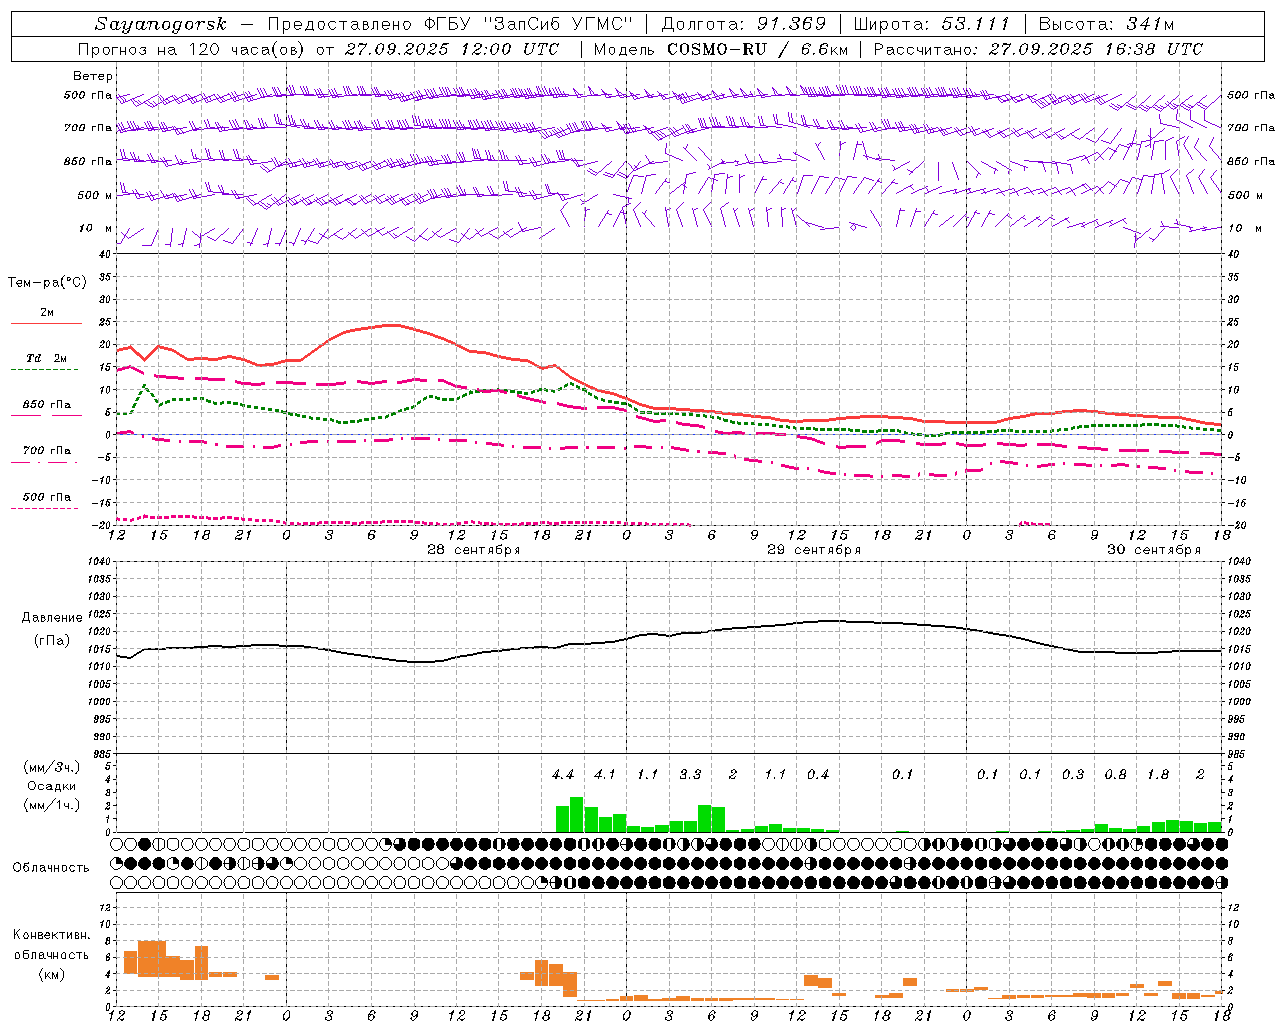Select 'Прогноз на 120 часа(ов)' forecast start text

pyautogui.click(x=192, y=49)
